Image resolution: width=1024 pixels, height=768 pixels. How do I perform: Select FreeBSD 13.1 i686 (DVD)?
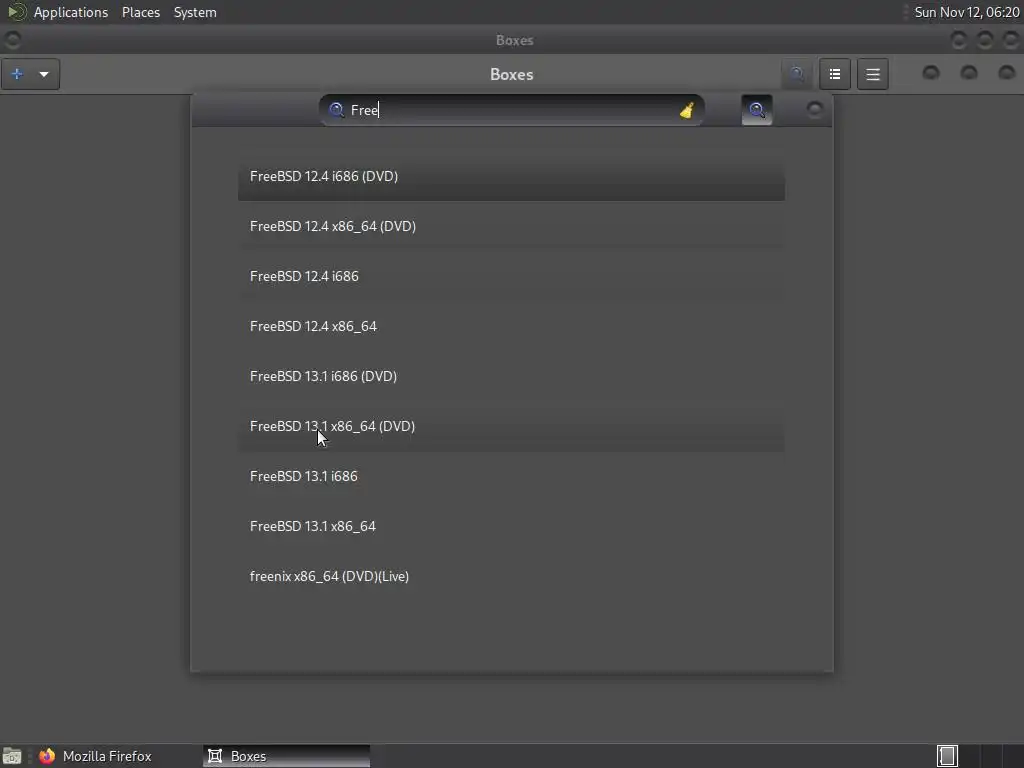pos(511,376)
